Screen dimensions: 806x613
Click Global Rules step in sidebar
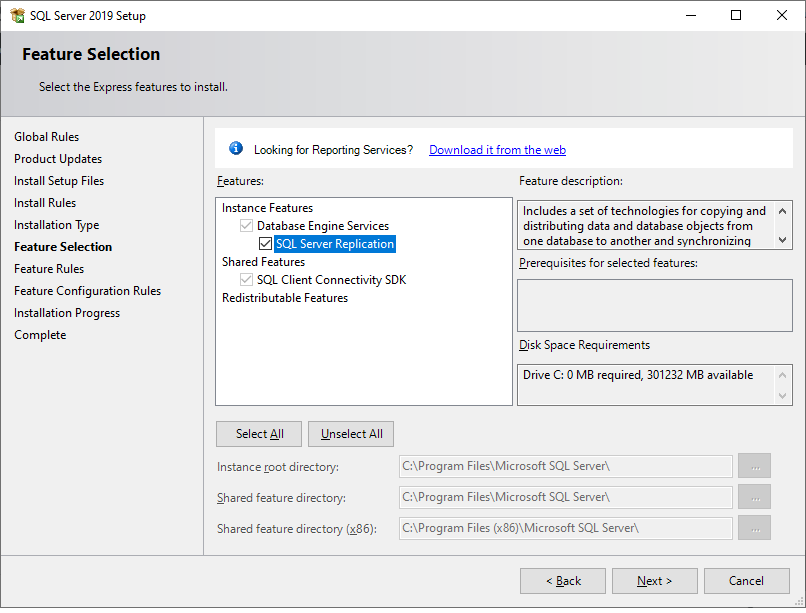pos(46,137)
